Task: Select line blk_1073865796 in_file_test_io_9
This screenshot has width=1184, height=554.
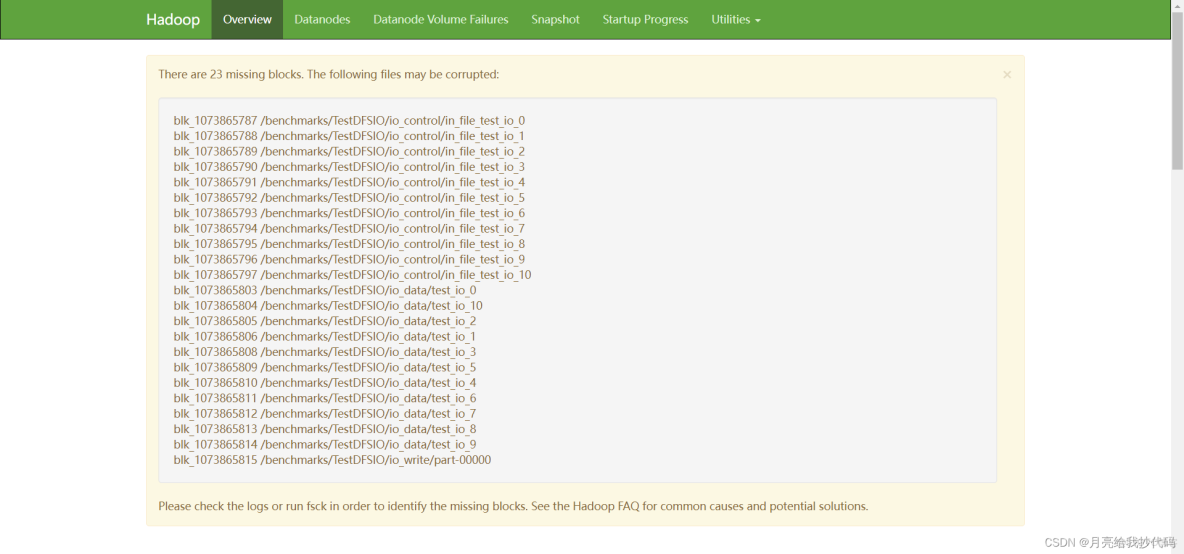Action: click(x=349, y=260)
